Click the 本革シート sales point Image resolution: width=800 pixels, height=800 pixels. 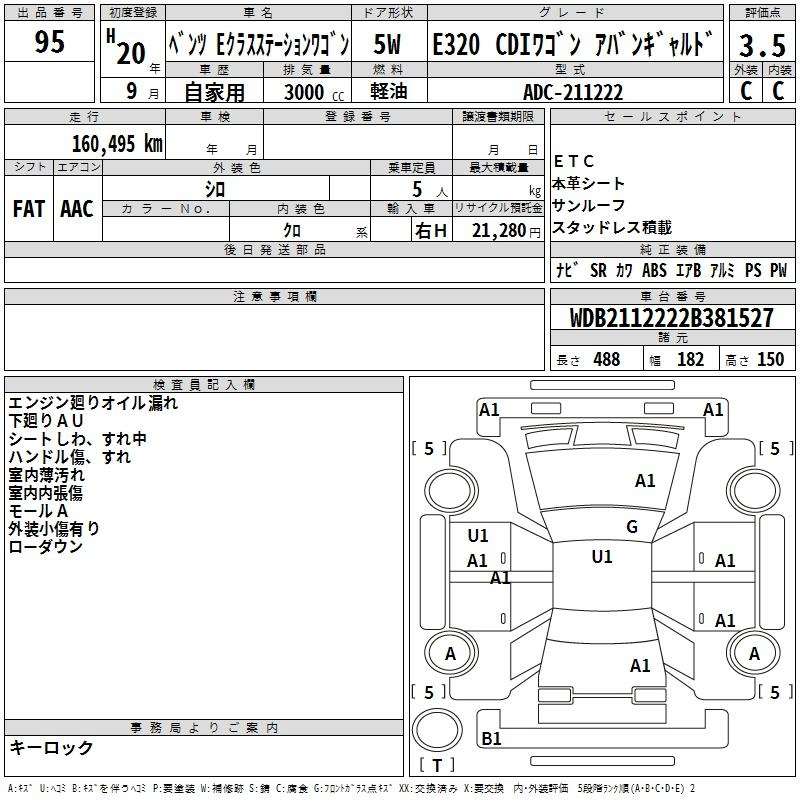pos(588,183)
